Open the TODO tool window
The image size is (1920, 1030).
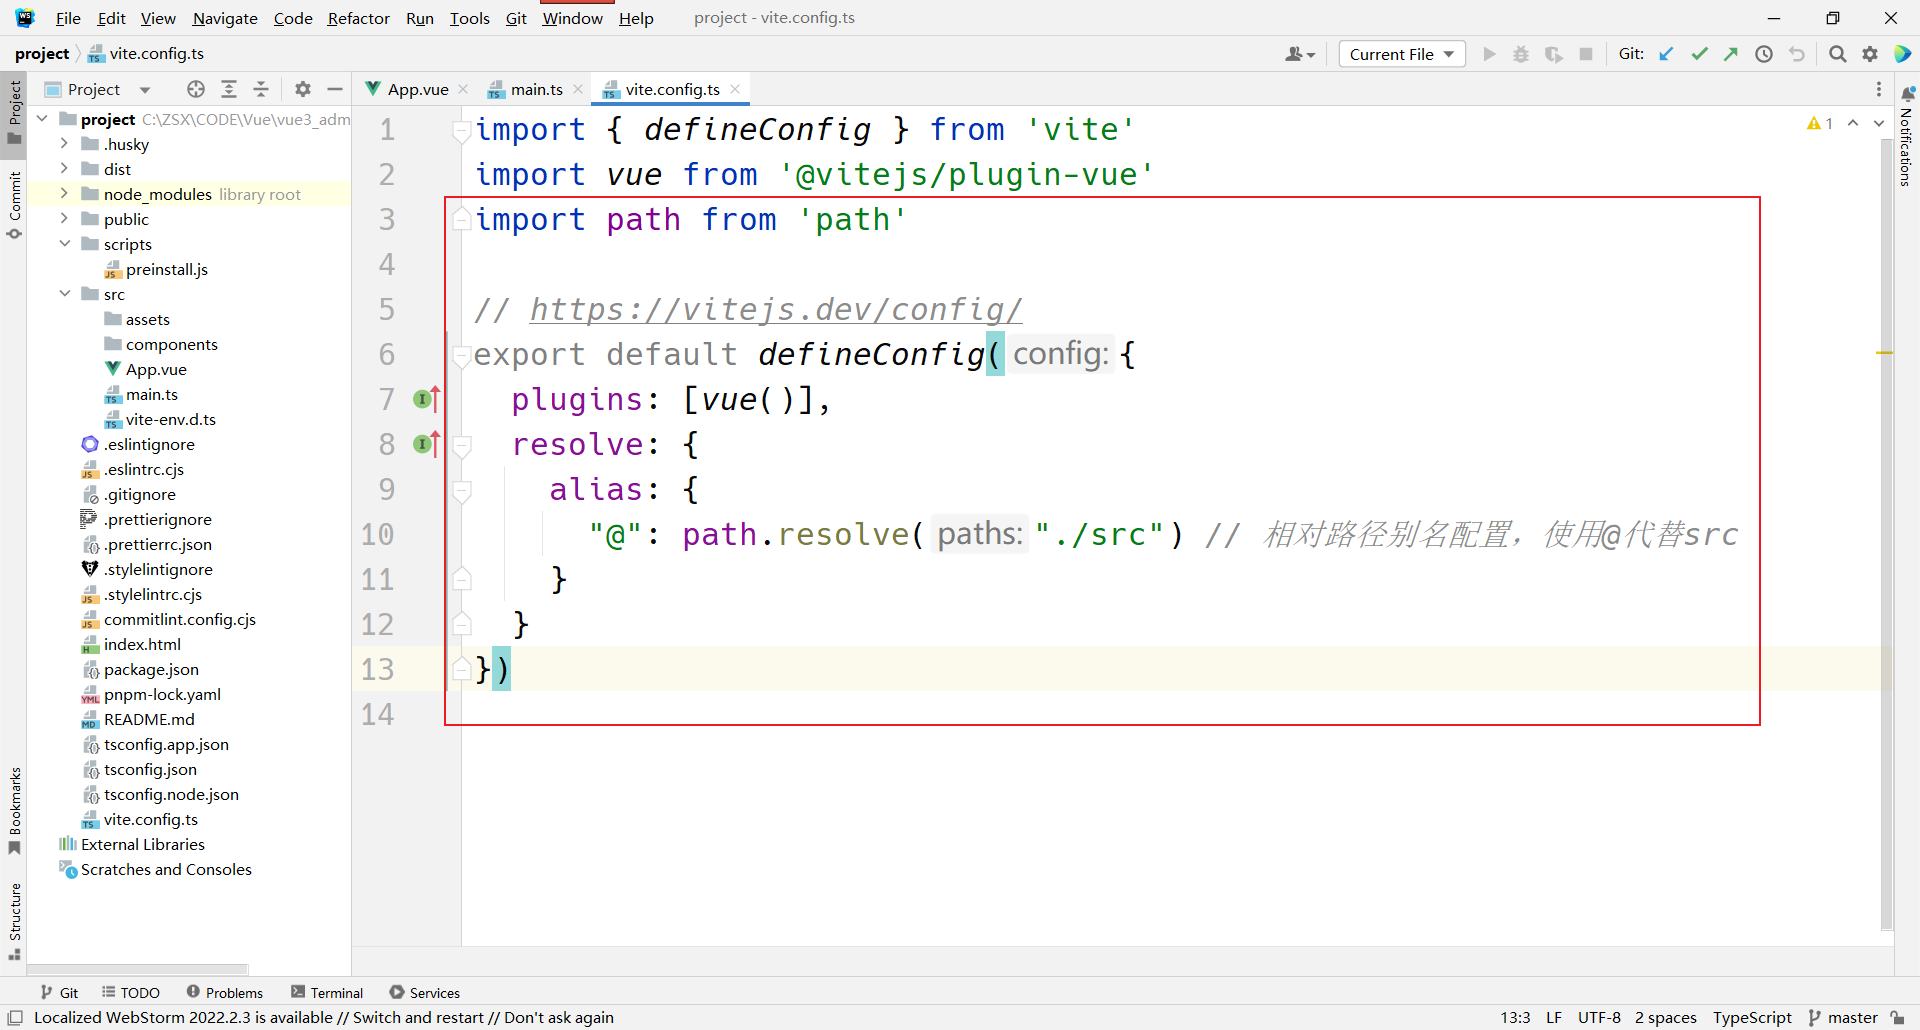point(131,993)
